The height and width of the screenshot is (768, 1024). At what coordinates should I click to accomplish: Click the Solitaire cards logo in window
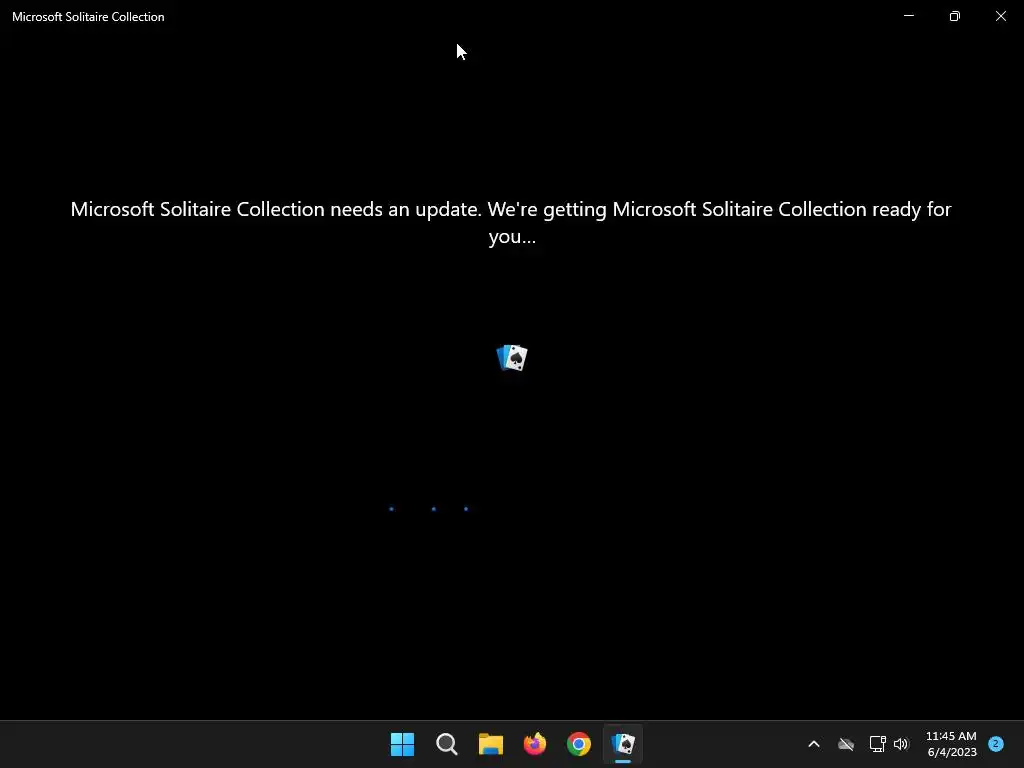point(512,358)
